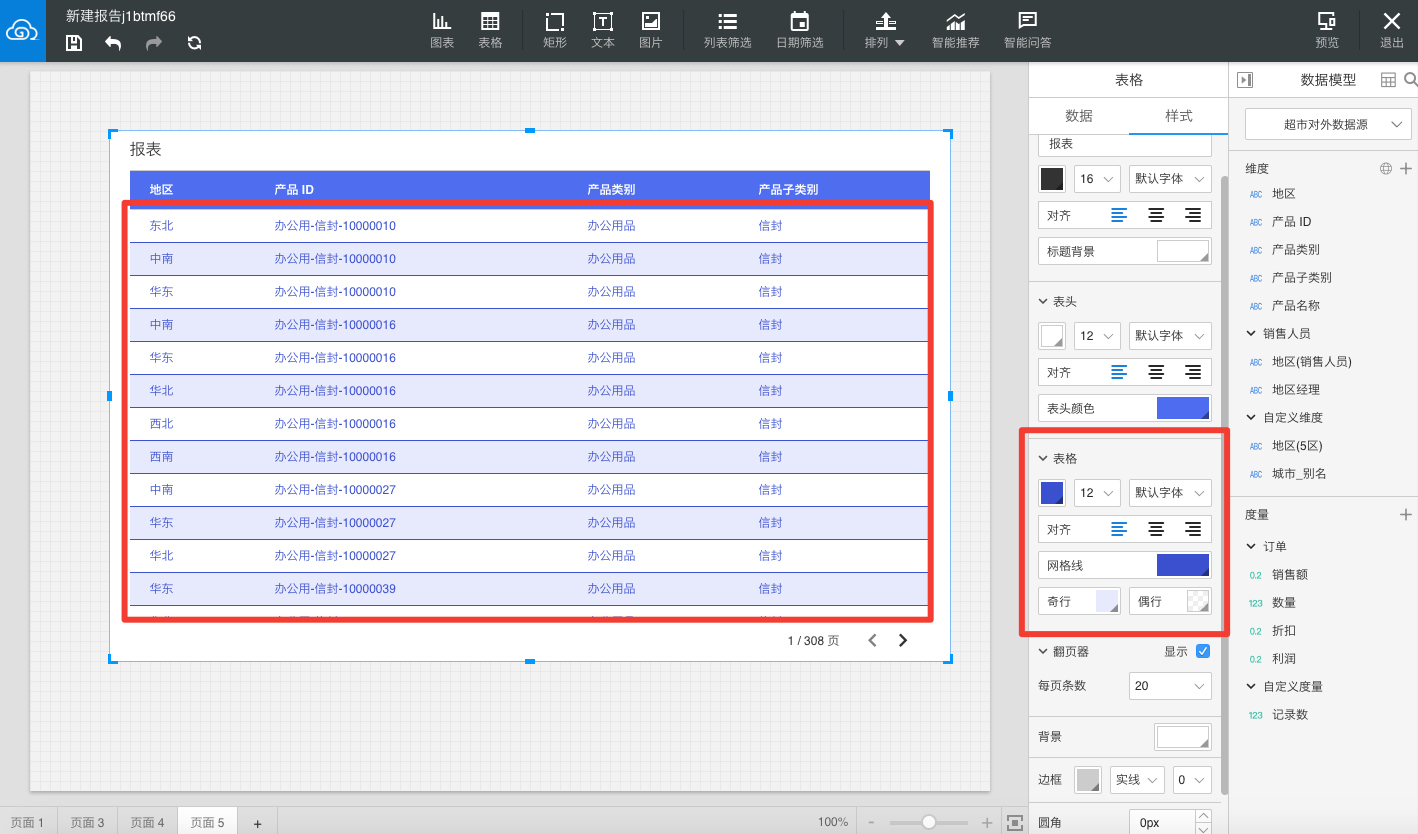The image size is (1418, 834).
Task: Open 智能问答 smart Q&A
Action: point(1027,30)
